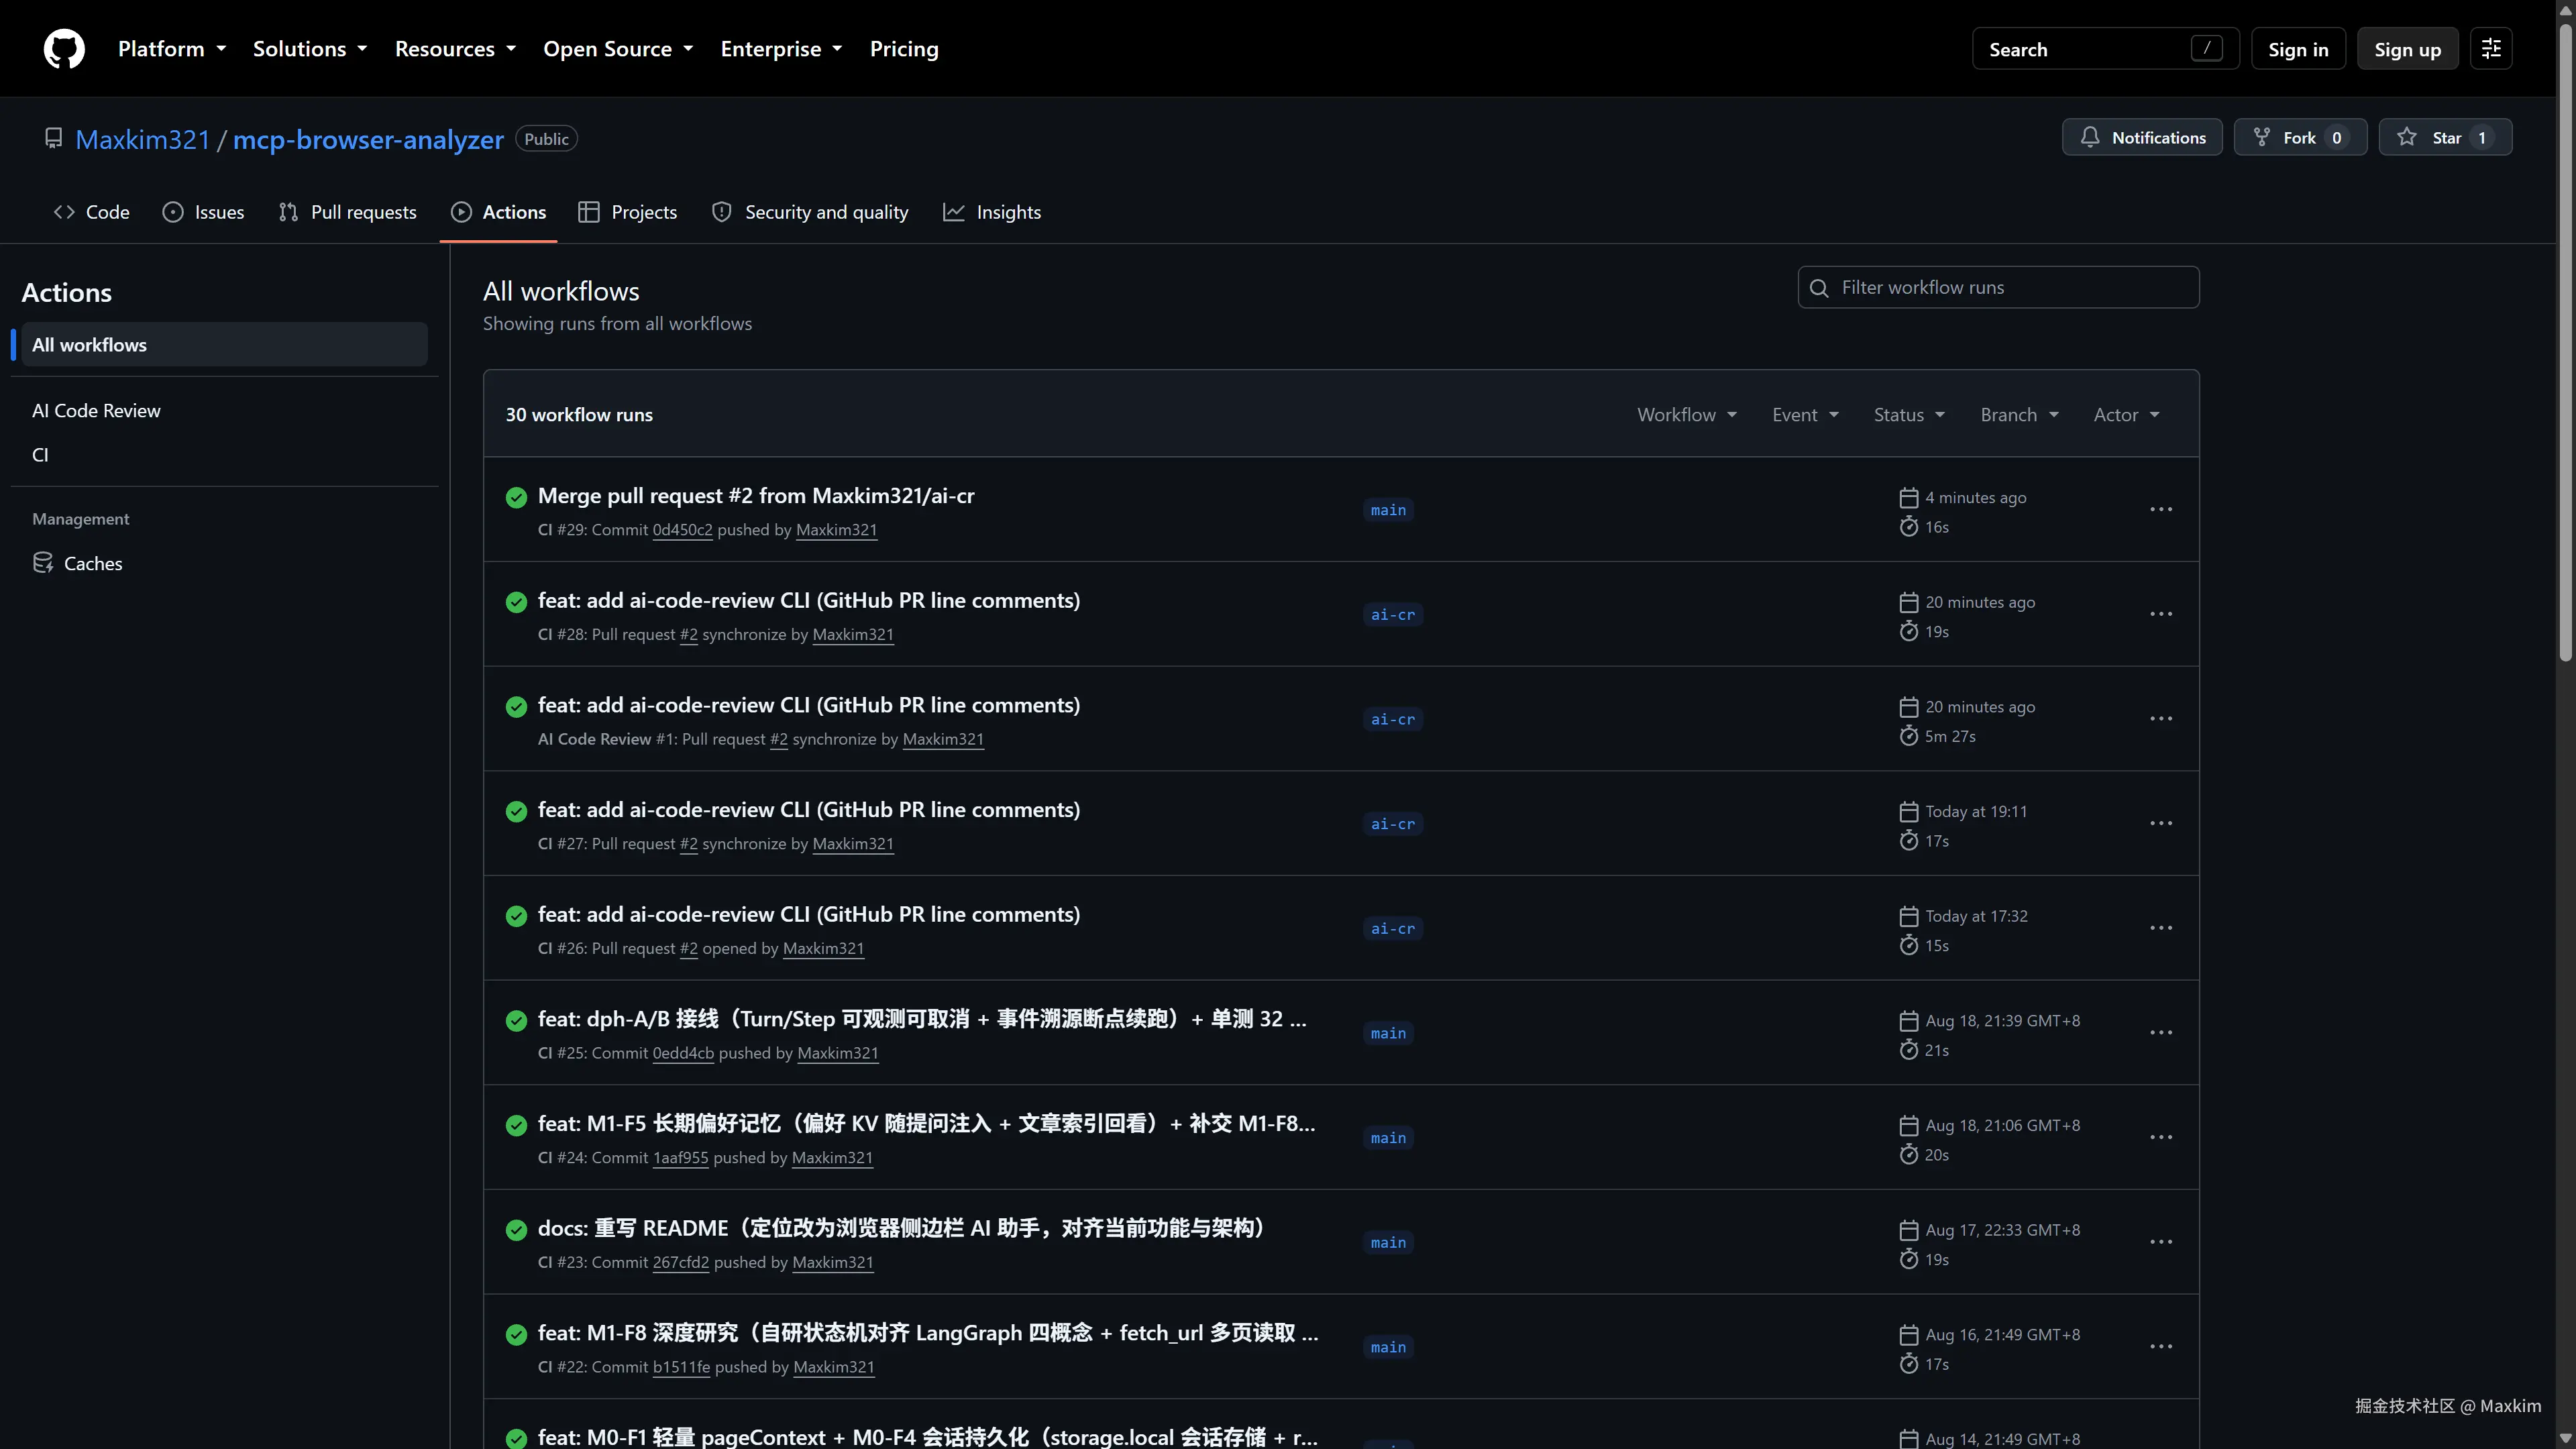Go to the GitHub homepage logo

click(x=64, y=49)
